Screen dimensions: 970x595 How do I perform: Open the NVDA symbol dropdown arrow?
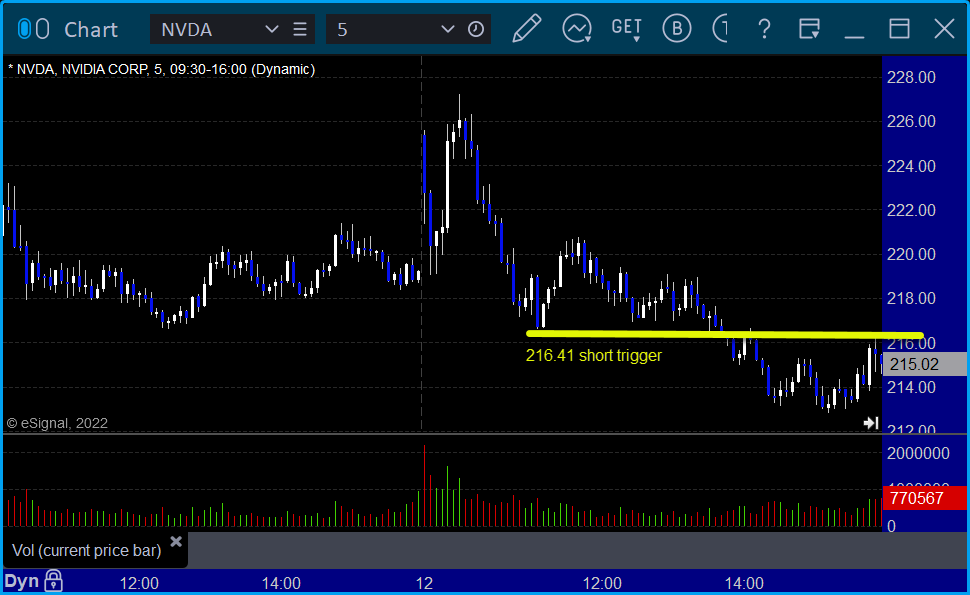[271, 29]
